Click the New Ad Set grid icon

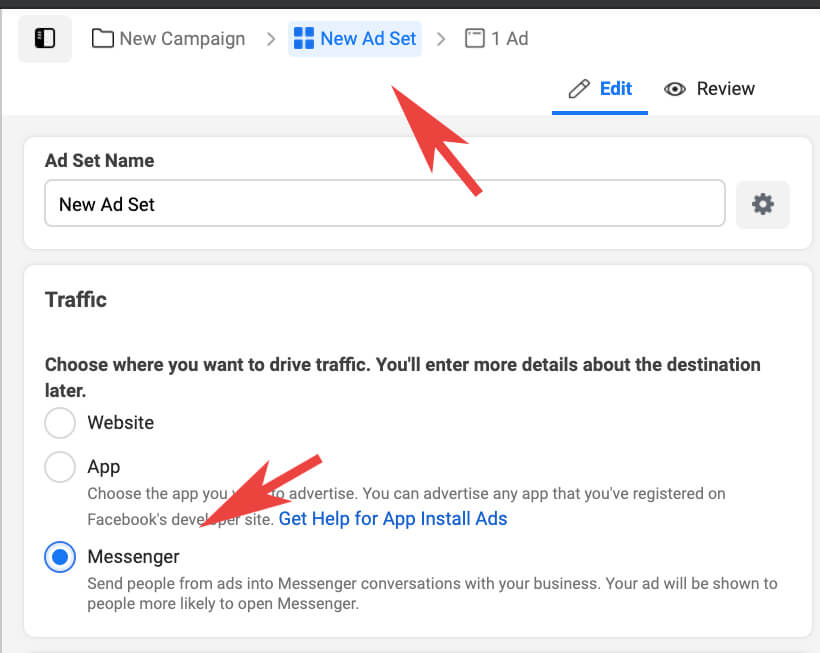point(303,39)
